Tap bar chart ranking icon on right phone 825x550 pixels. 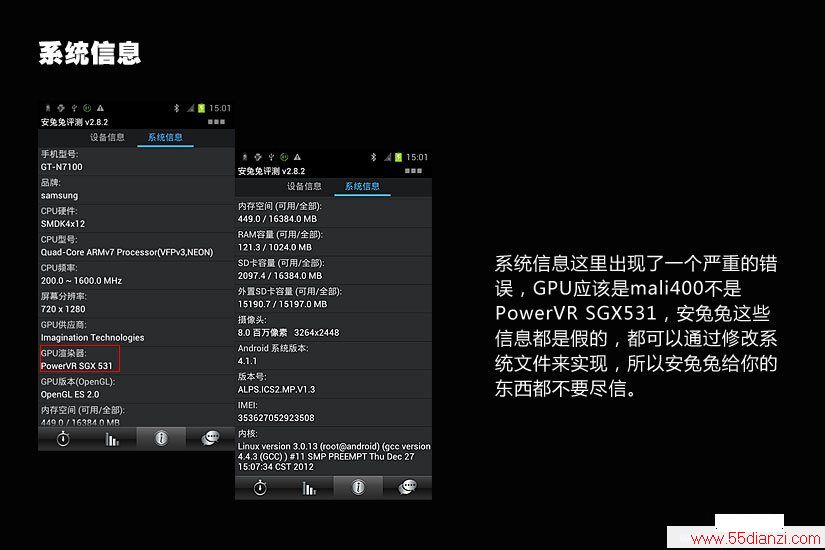click(309, 488)
